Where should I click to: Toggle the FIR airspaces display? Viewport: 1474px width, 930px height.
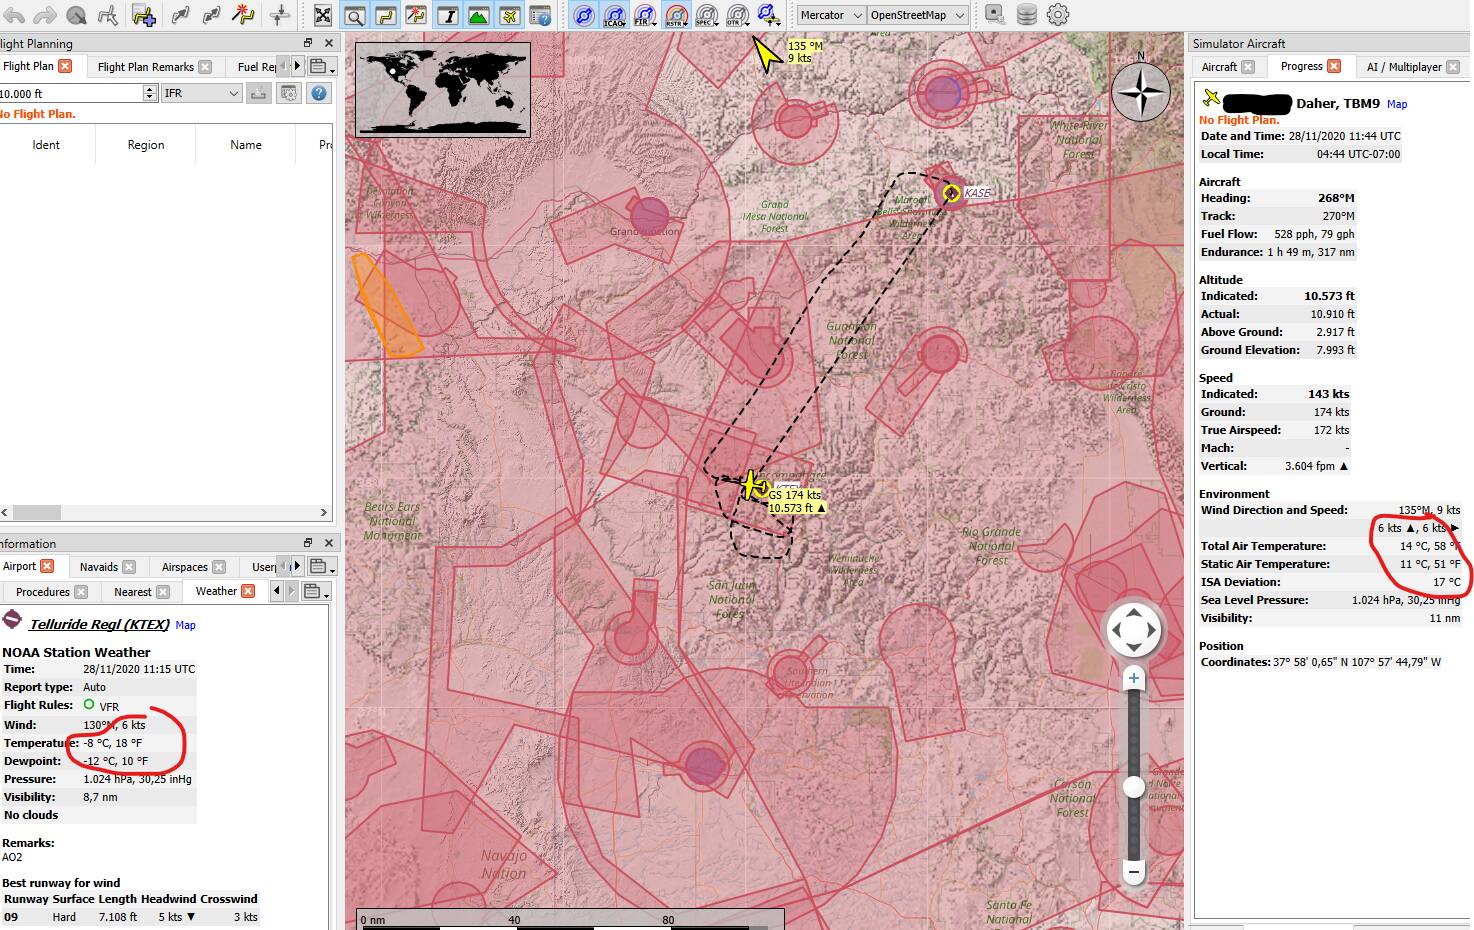pos(644,16)
